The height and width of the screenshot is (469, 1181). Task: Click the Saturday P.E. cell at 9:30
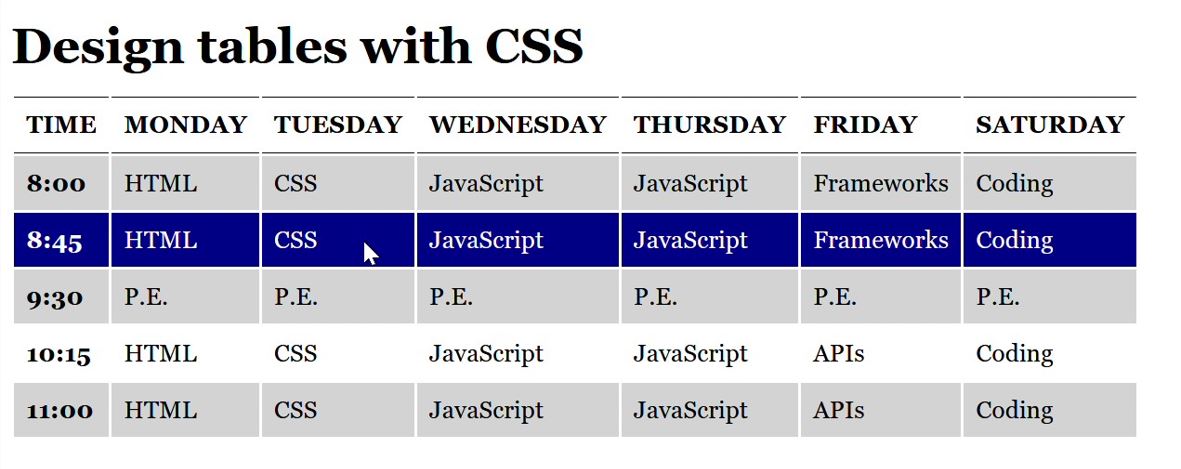[997, 298]
